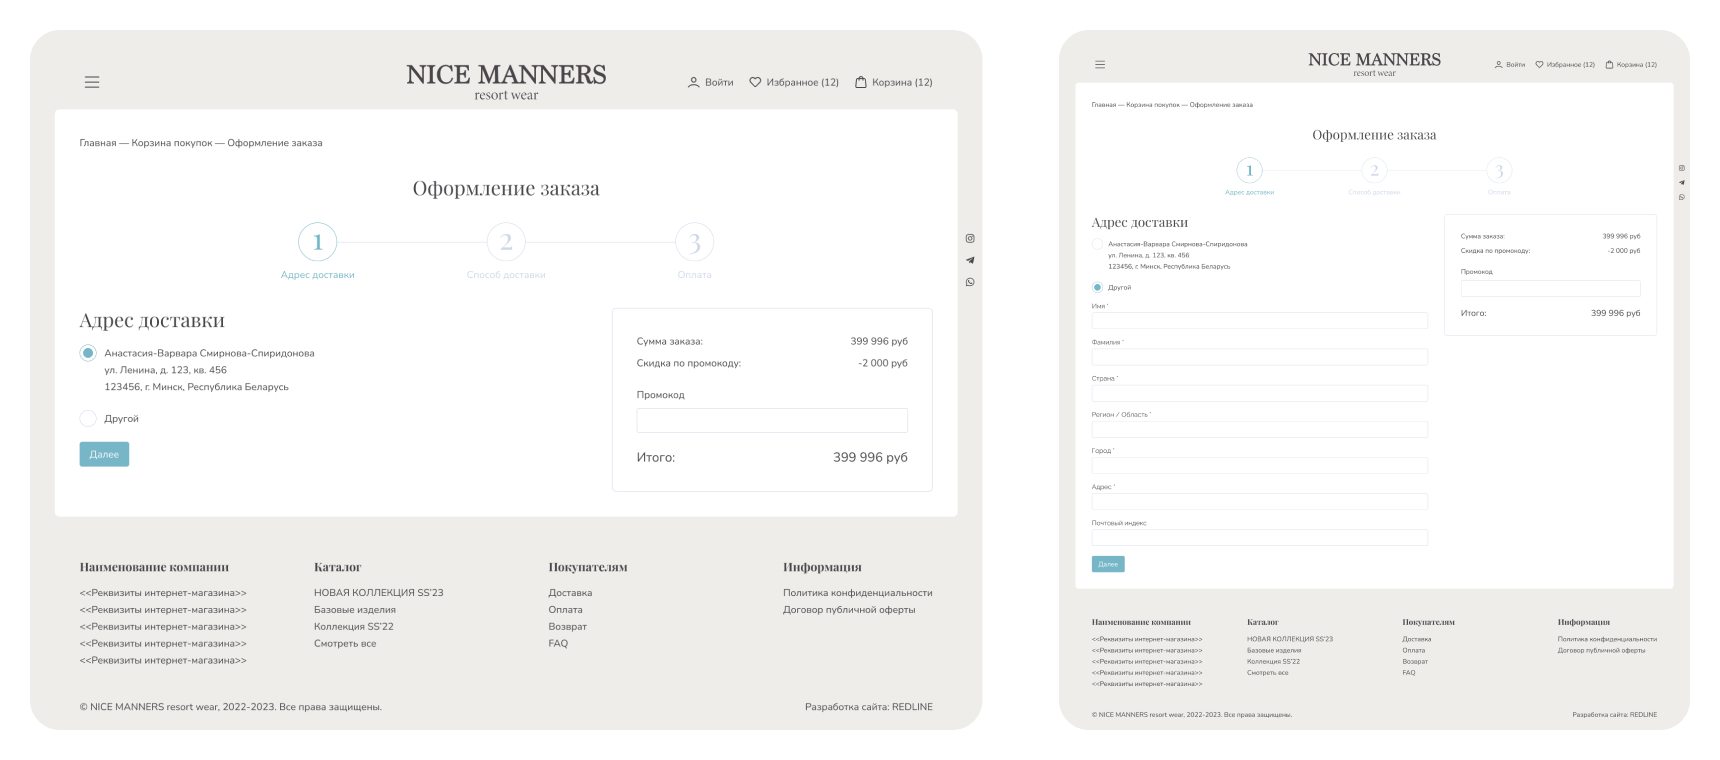Click WhatsApp icon beside left mockup
Screen dimensions: 1720x760
(970, 282)
